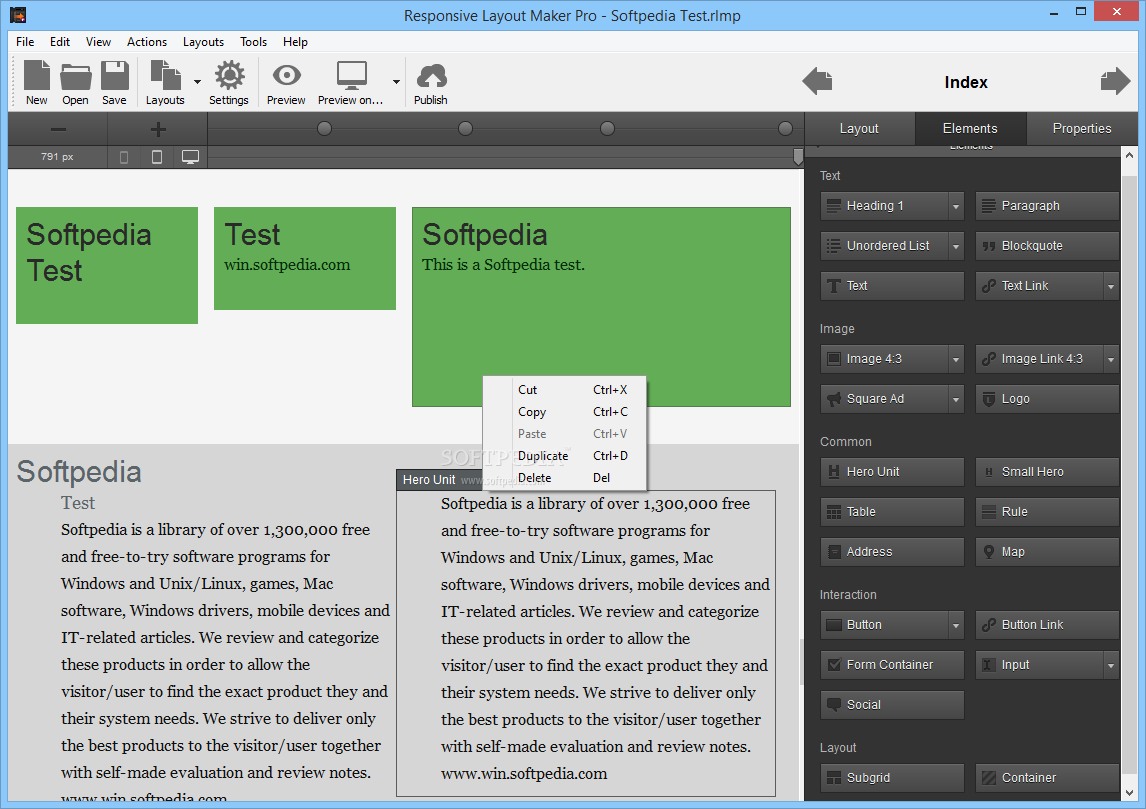Image resolution: width=1146 pixels, height=809 pixels.
Task: Choose Copy from context menu
Action: [564, 412]
